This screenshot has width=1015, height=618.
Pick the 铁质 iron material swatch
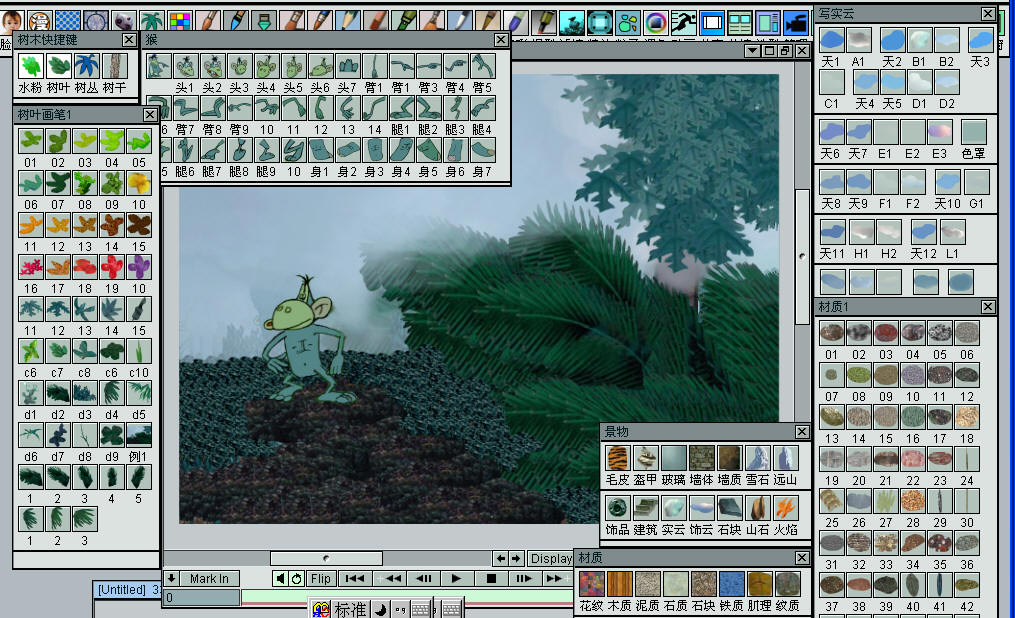tap(732, 584)
